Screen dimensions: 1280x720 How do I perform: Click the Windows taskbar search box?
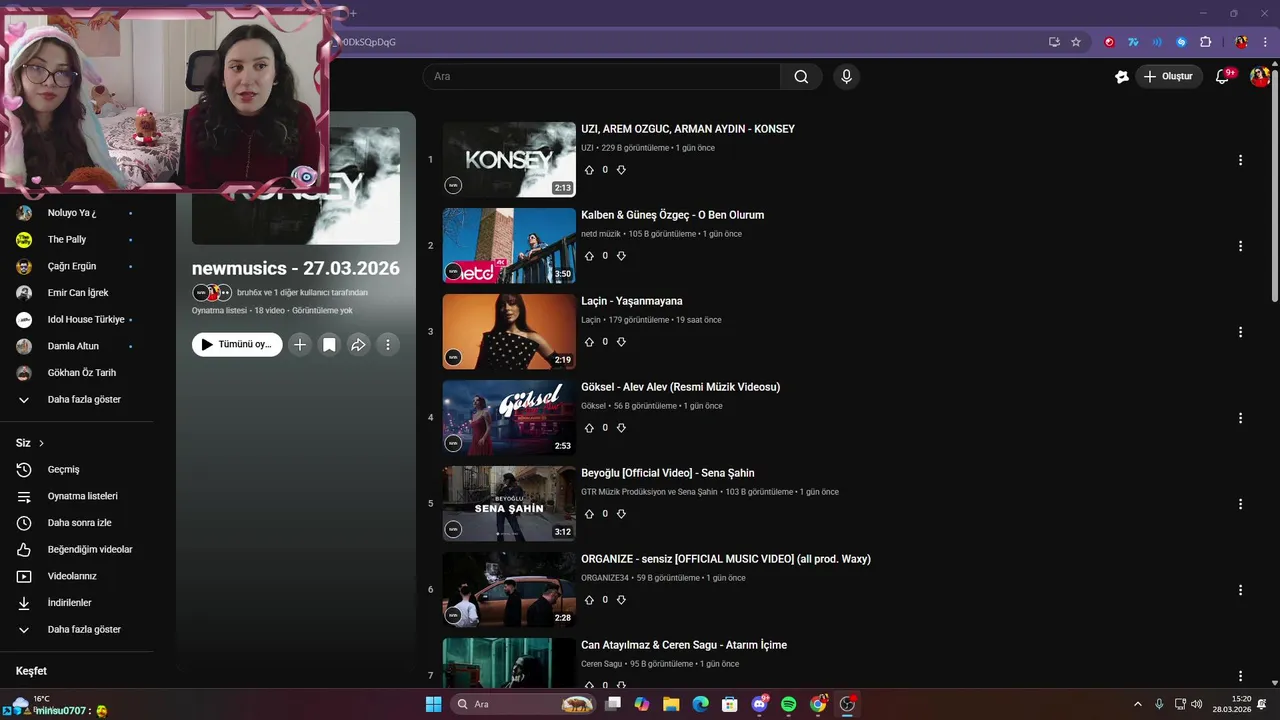(x=523, y=704)
